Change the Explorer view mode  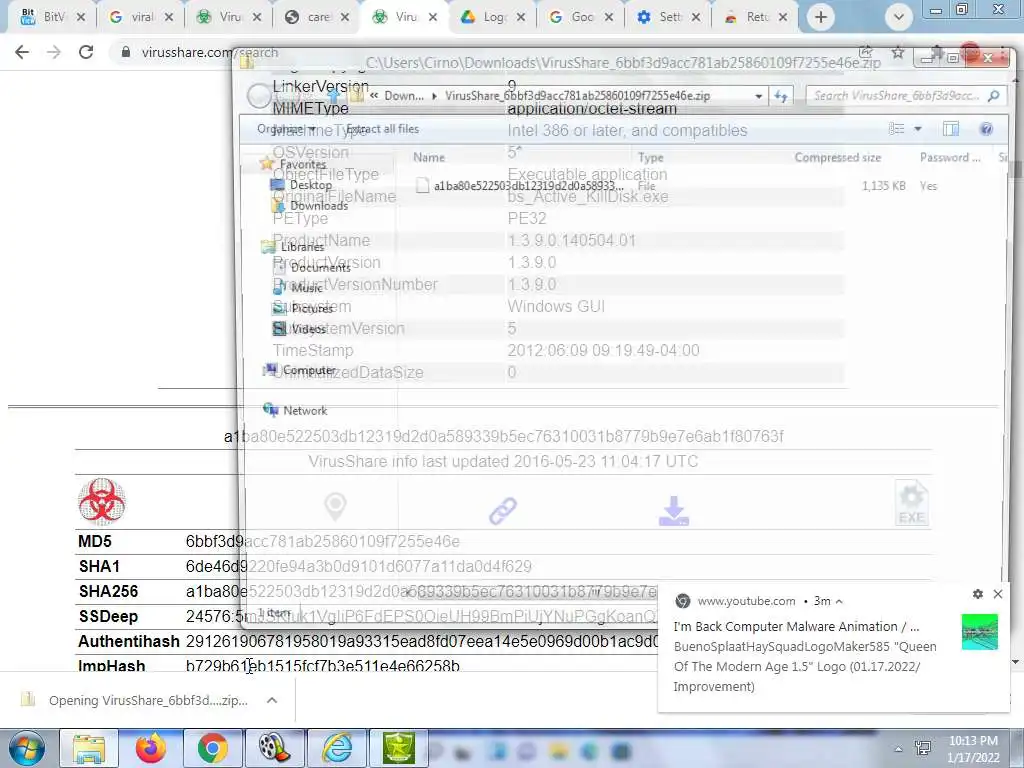(x=897, y=129)
